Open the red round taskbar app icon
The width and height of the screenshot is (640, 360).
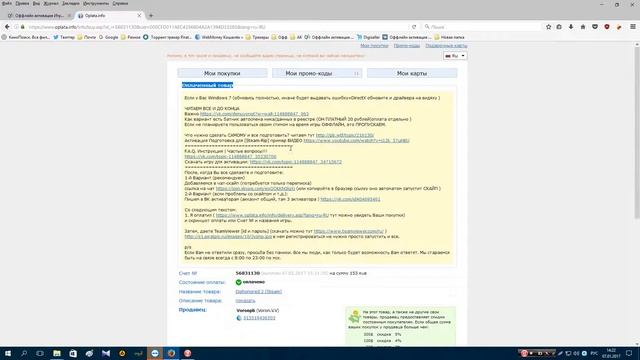click(x=187, y=353)
